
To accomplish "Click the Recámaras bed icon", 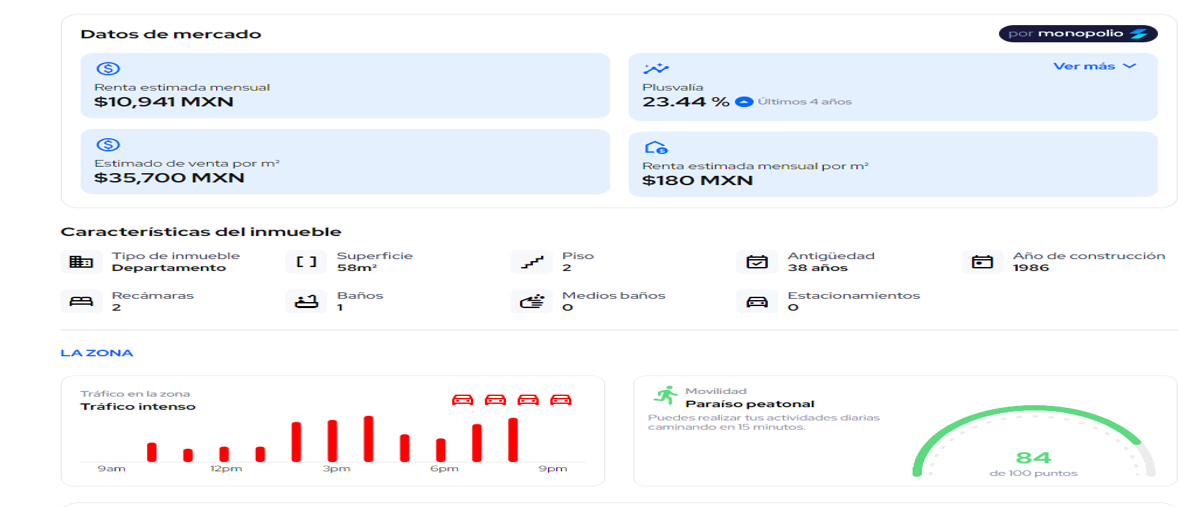I will [81, 301].
